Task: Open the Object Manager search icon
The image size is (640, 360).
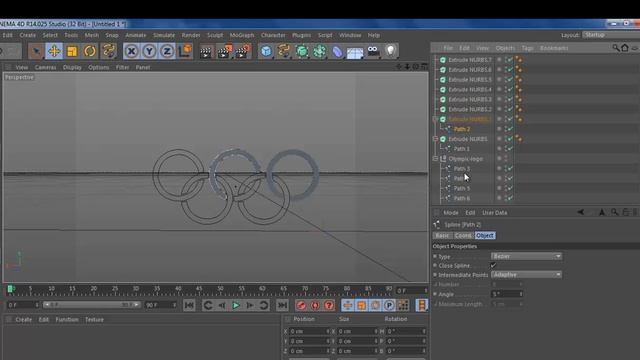Action: tap(616, 48)
